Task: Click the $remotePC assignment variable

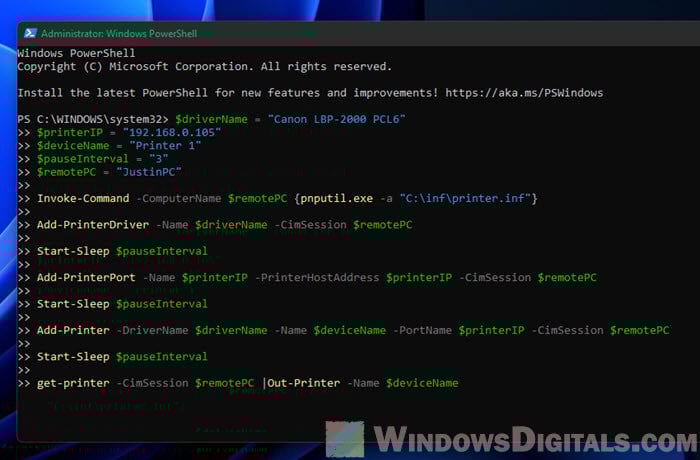Action: point(67,172)
